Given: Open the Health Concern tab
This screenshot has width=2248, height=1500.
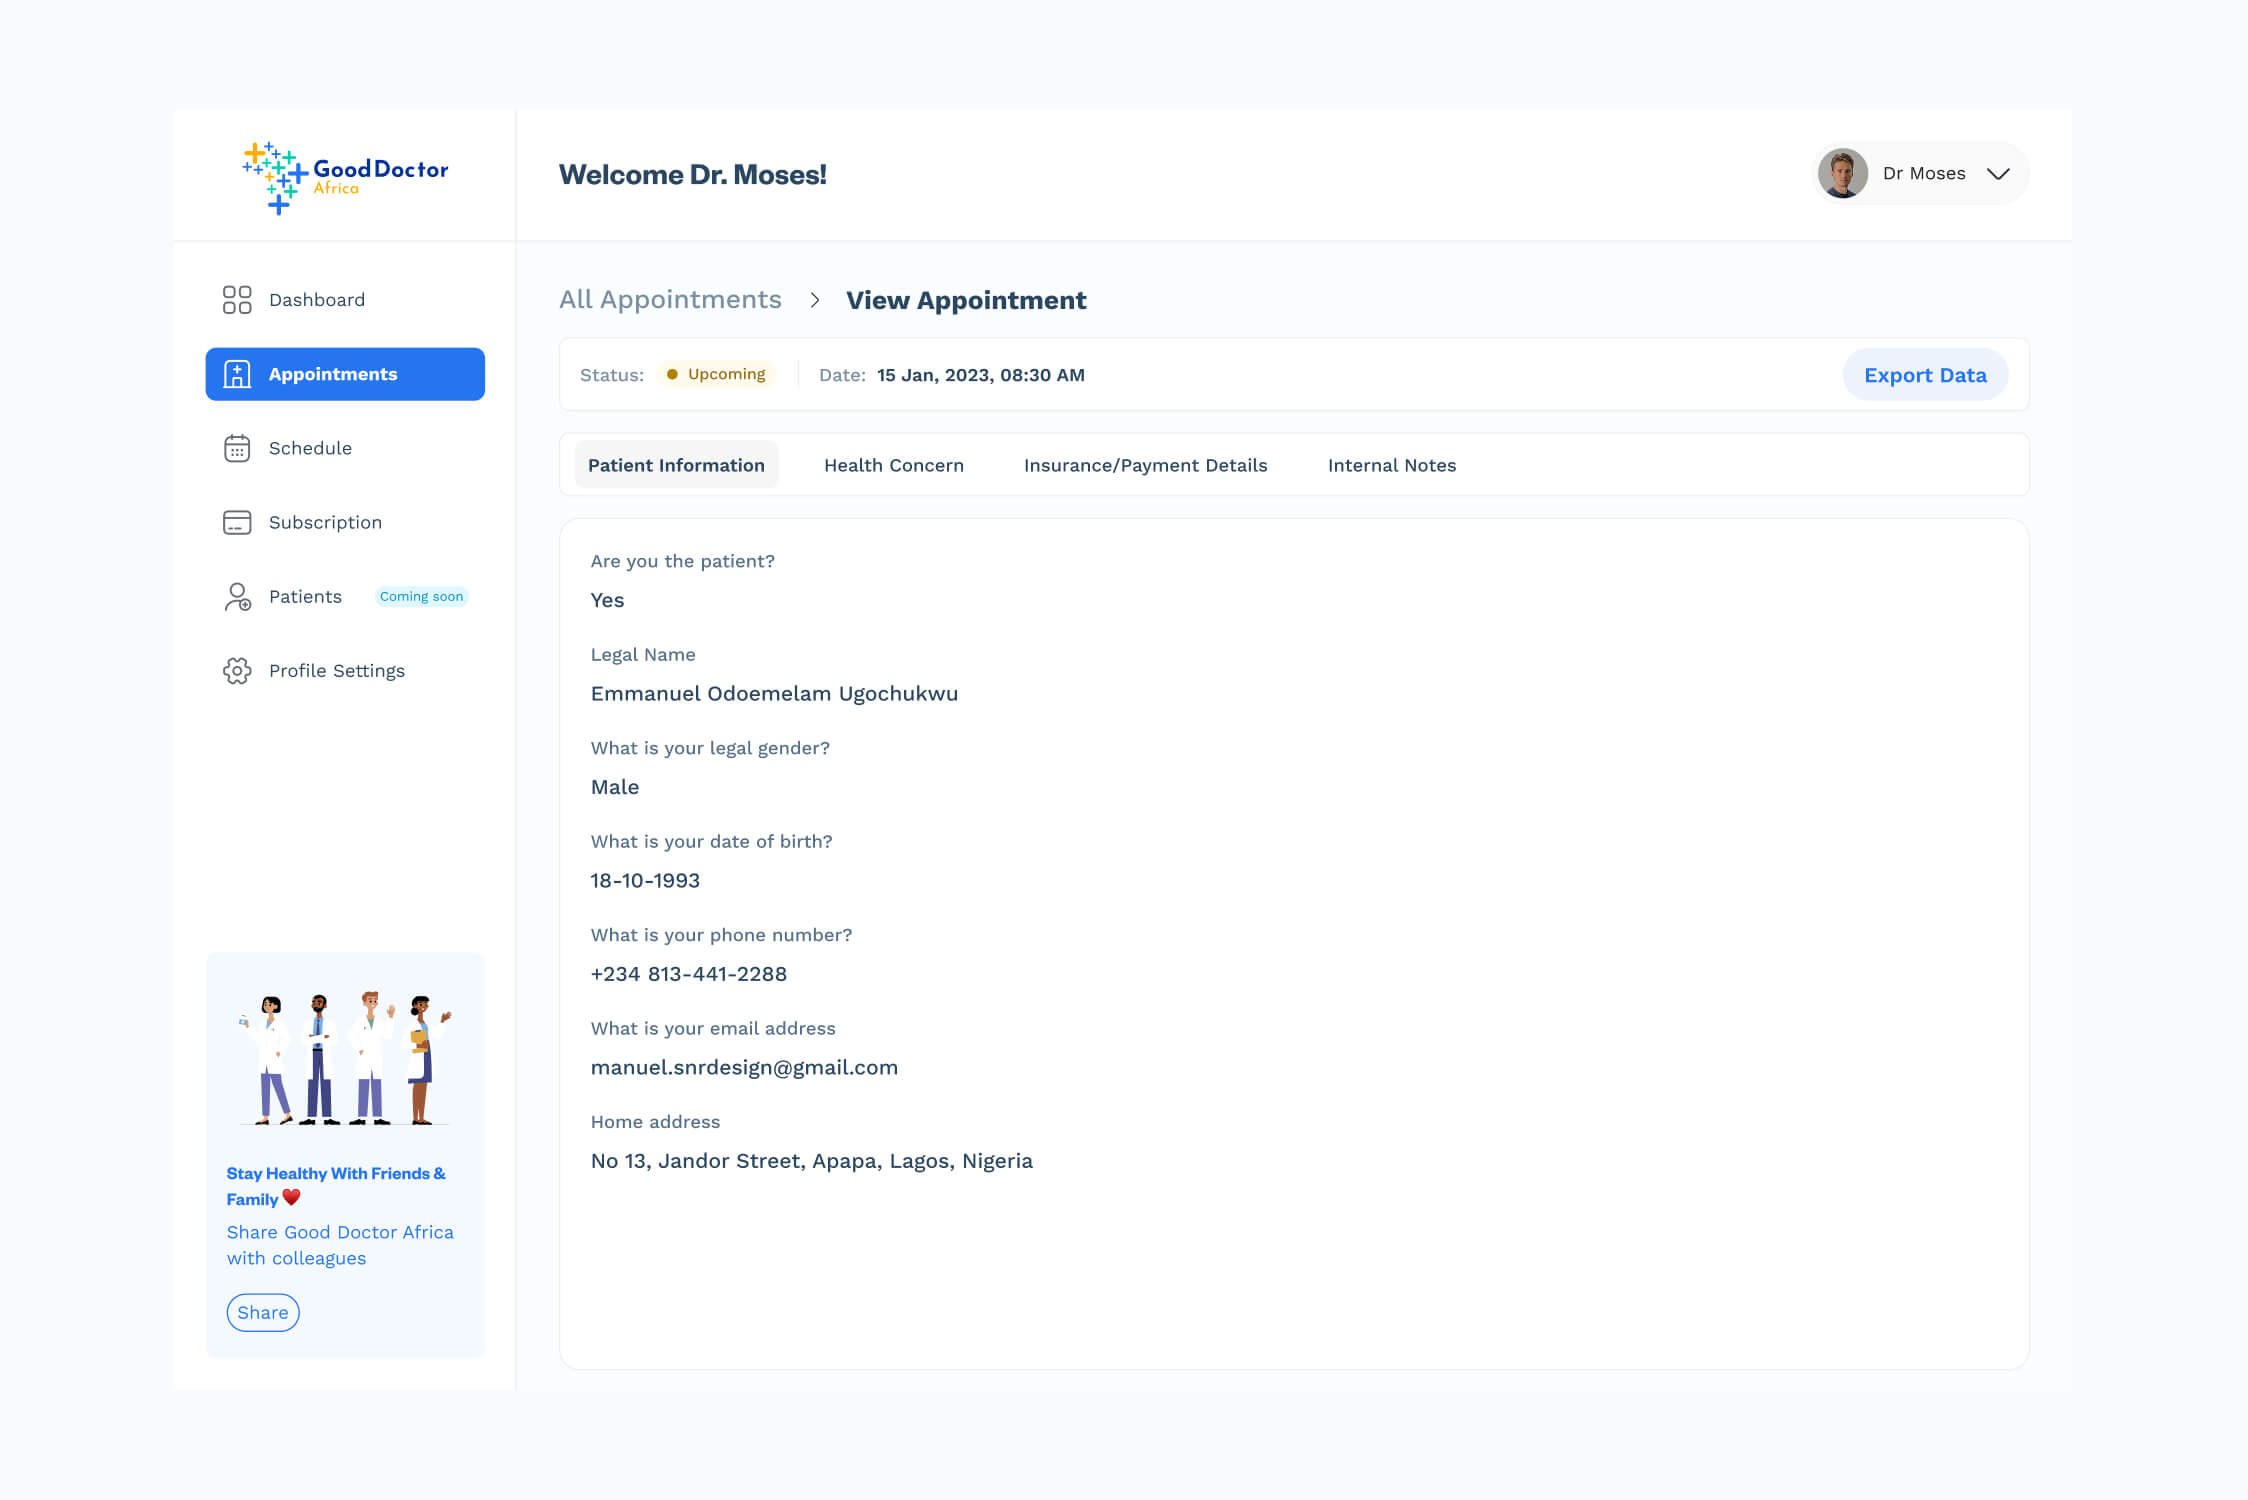Looking at the screenshot, I should tap(893, 465).
